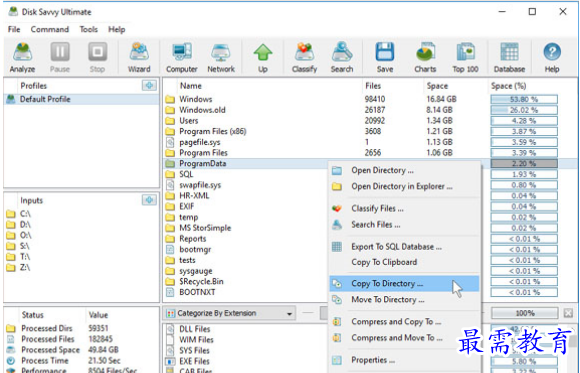Image resolution: width=580 pixels, height=373 pixels.
Task: Click the Analyze toolbar icon
Action: coord(22,57)
